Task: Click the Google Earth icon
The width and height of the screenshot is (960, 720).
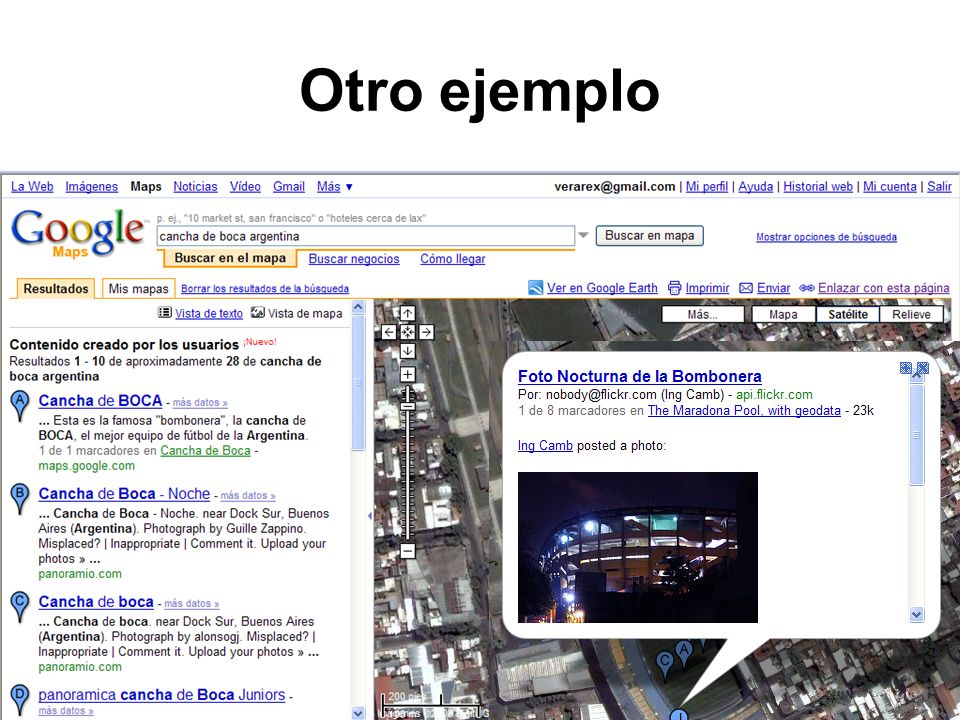Action: [536, 288]
